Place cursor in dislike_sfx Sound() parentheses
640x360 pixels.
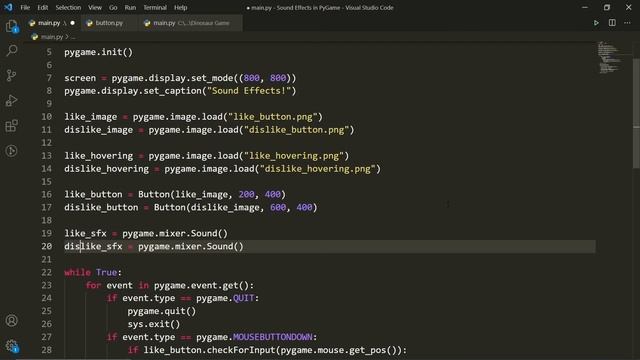click(238, 247)
